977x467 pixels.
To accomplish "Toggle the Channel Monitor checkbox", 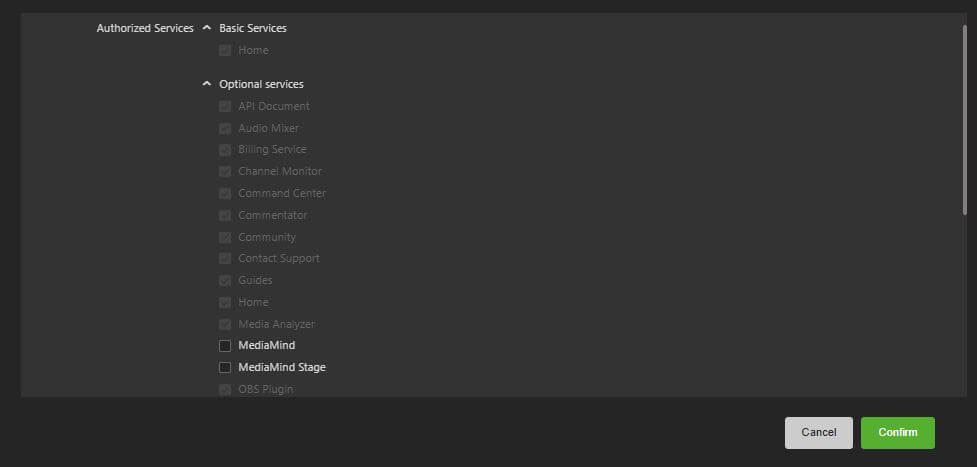I will point(225,172).
